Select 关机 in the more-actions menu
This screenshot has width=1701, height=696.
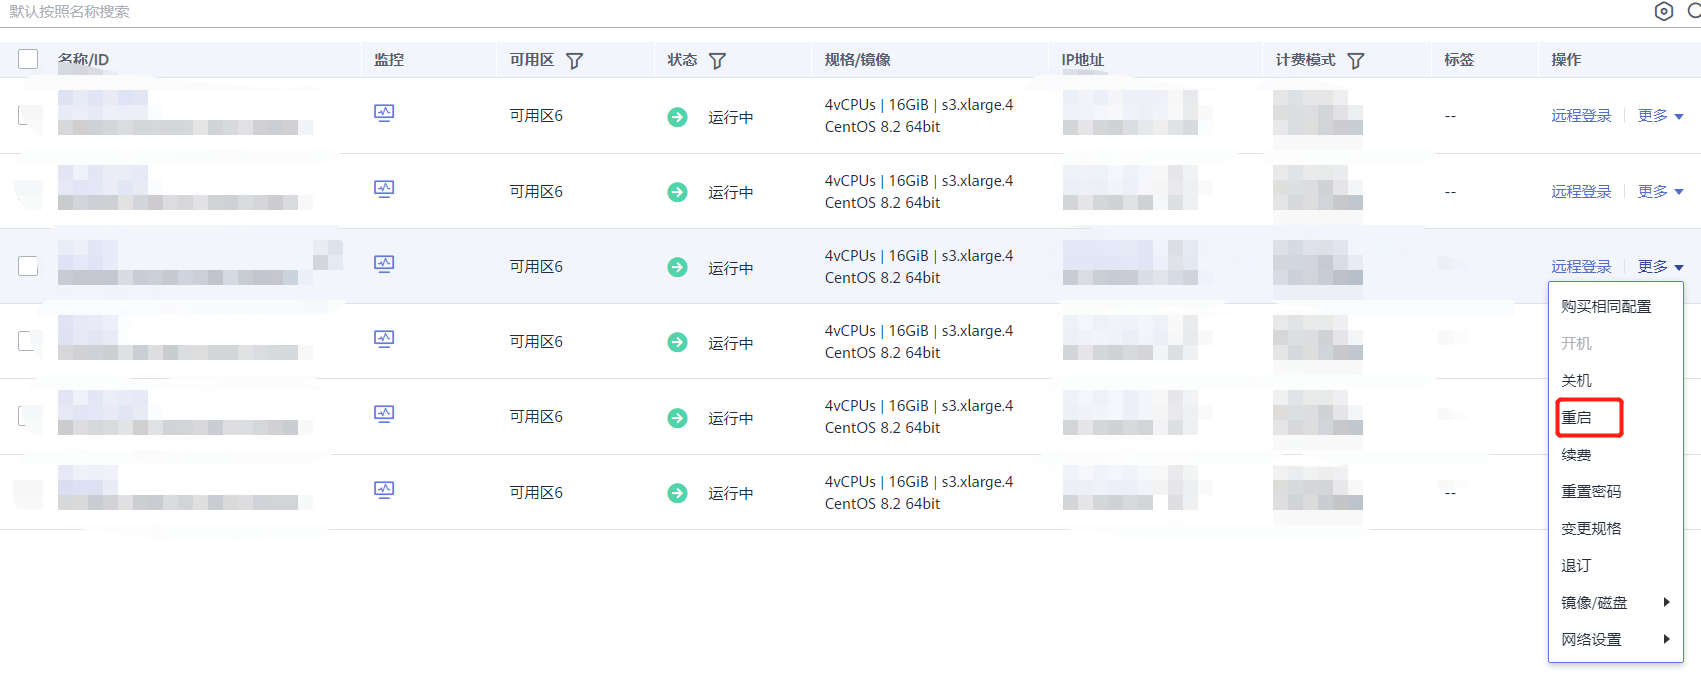(x=1577, y=381)
